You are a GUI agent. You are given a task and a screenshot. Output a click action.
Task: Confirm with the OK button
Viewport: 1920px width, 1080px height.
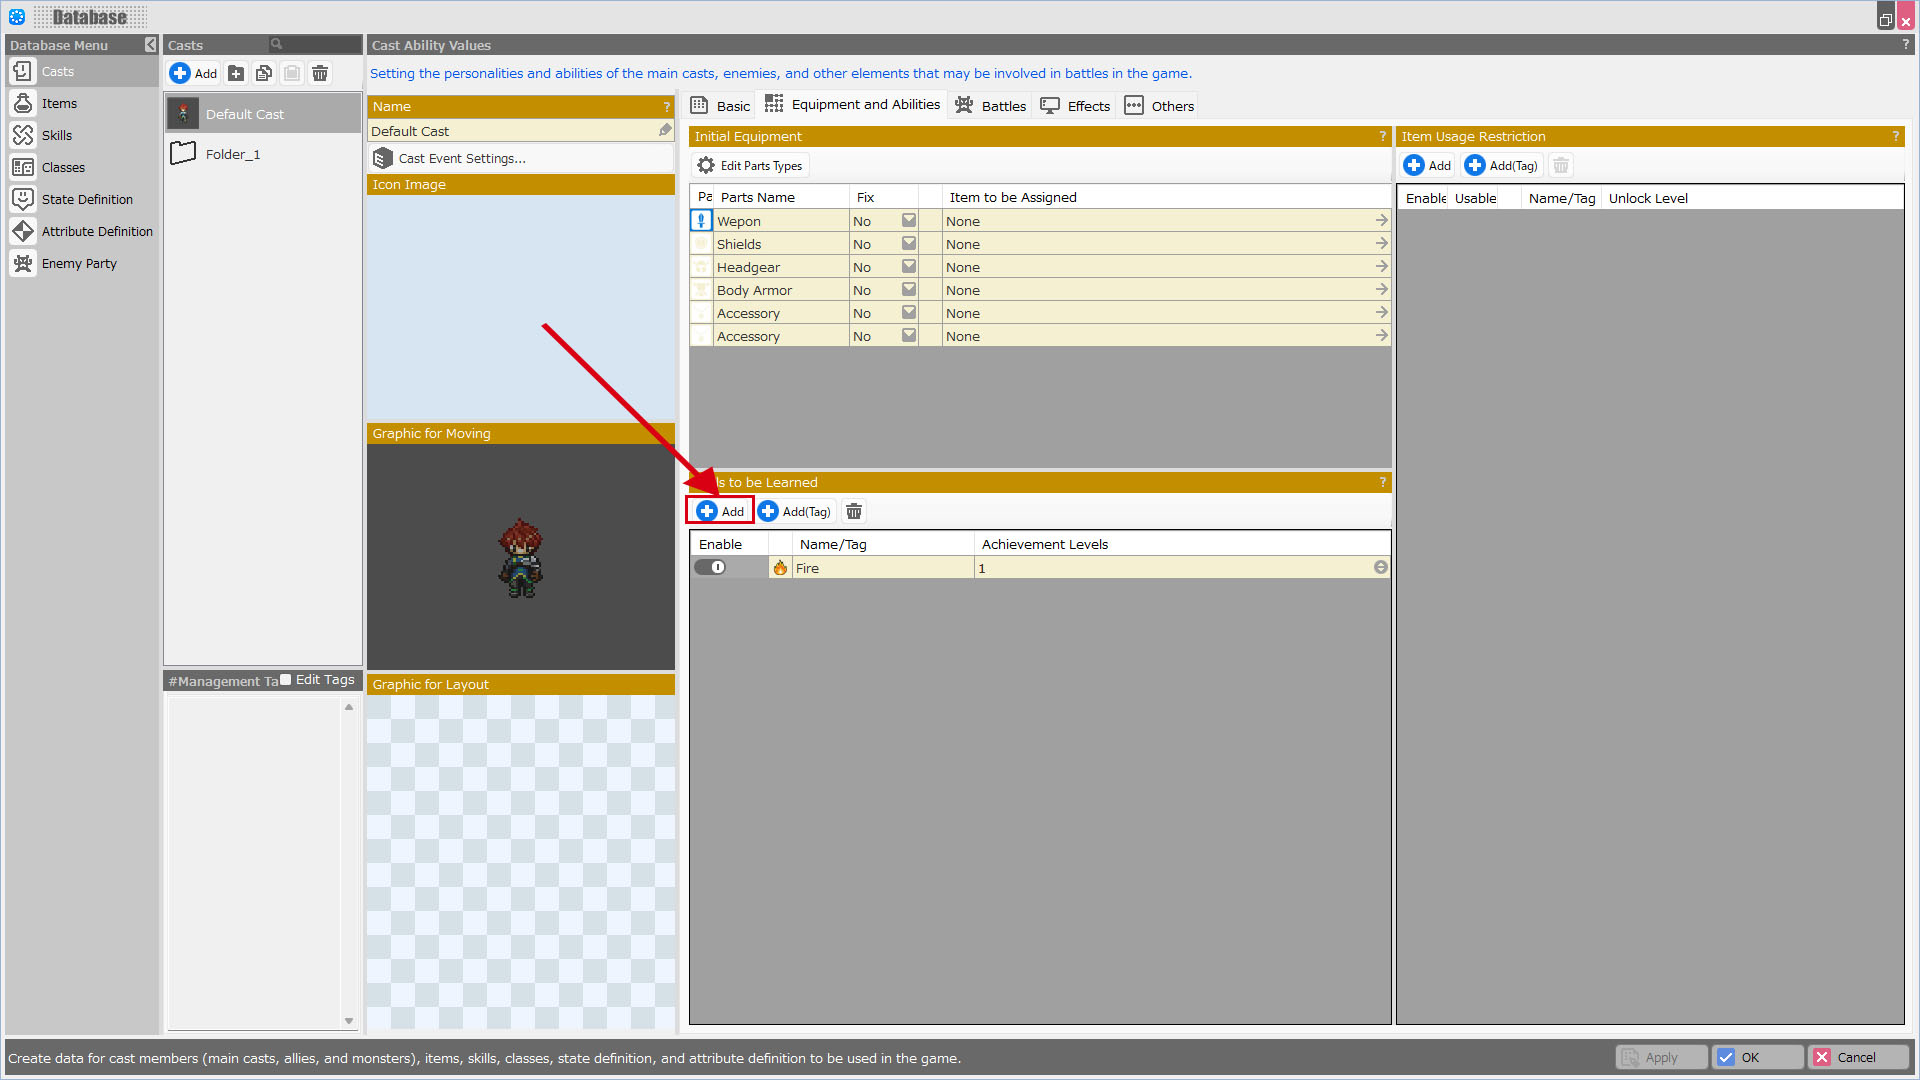1758,1057
